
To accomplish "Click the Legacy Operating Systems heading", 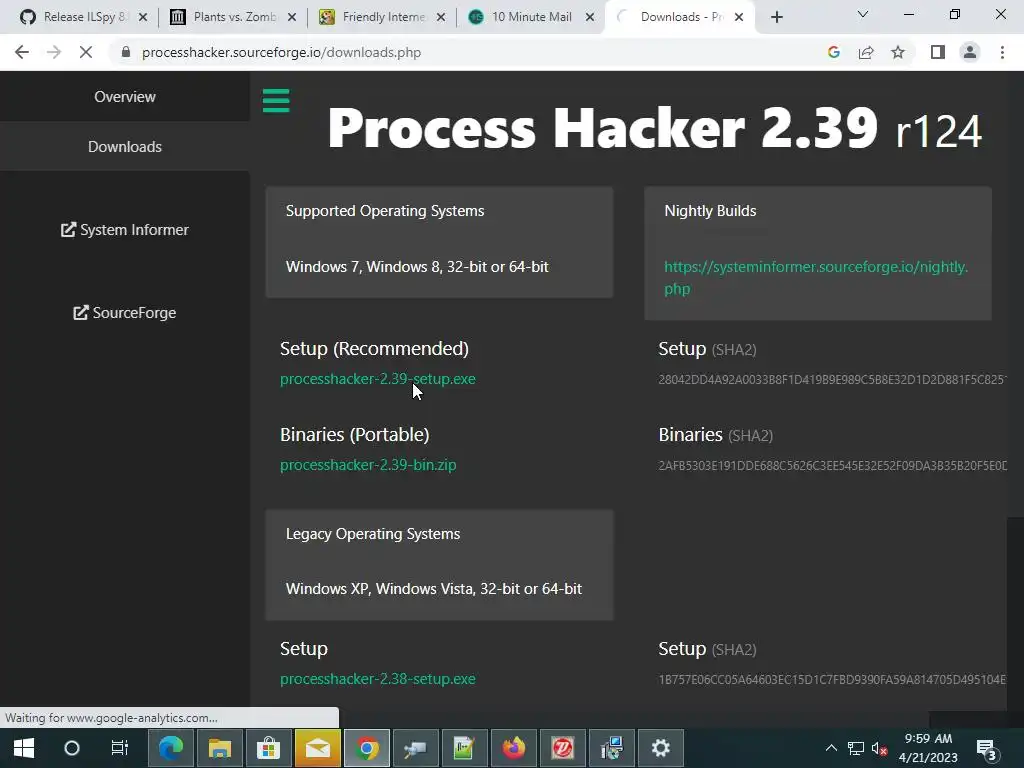I will point(373,534).
